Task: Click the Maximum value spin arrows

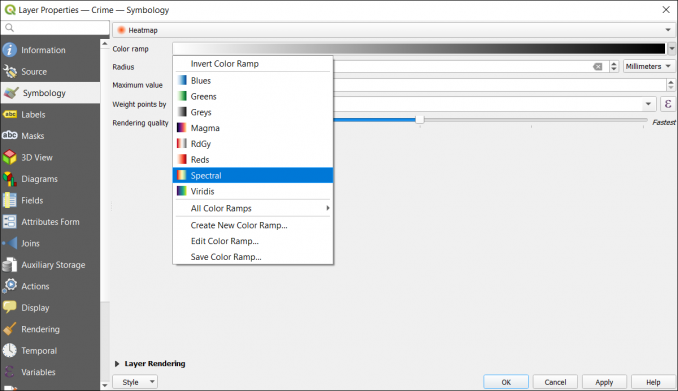Action: pos(671,85)
